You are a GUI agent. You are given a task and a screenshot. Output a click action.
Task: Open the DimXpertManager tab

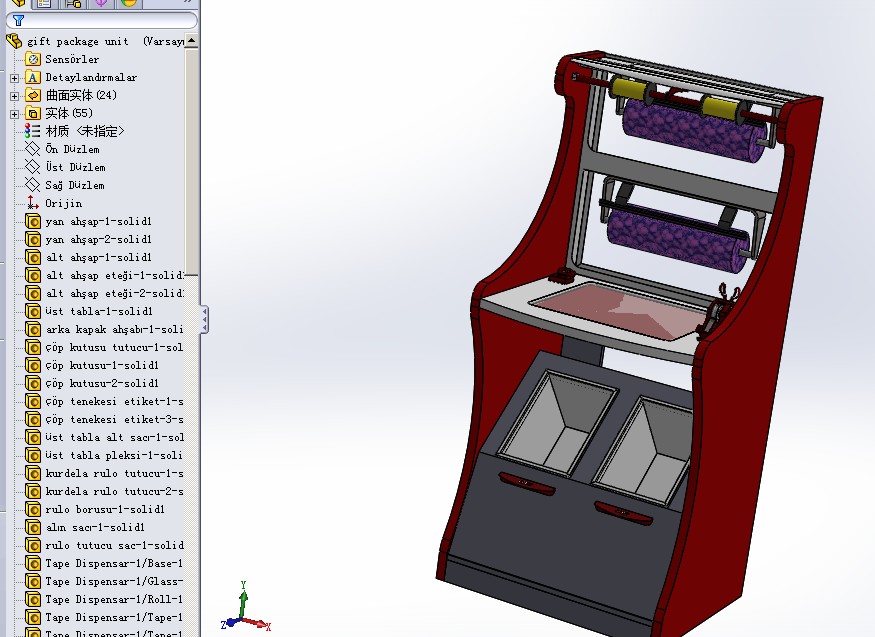pyautogui.click(x=101, y=3)
